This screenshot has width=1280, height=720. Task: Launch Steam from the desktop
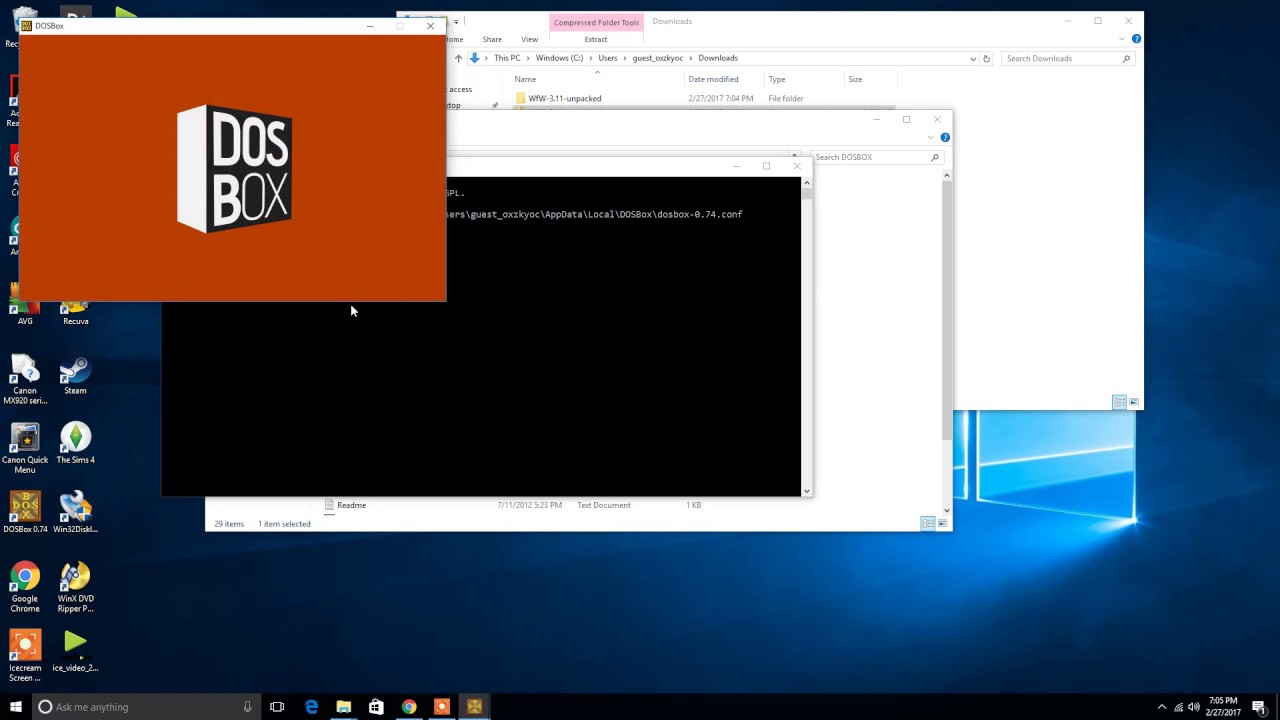coord(75,376)
